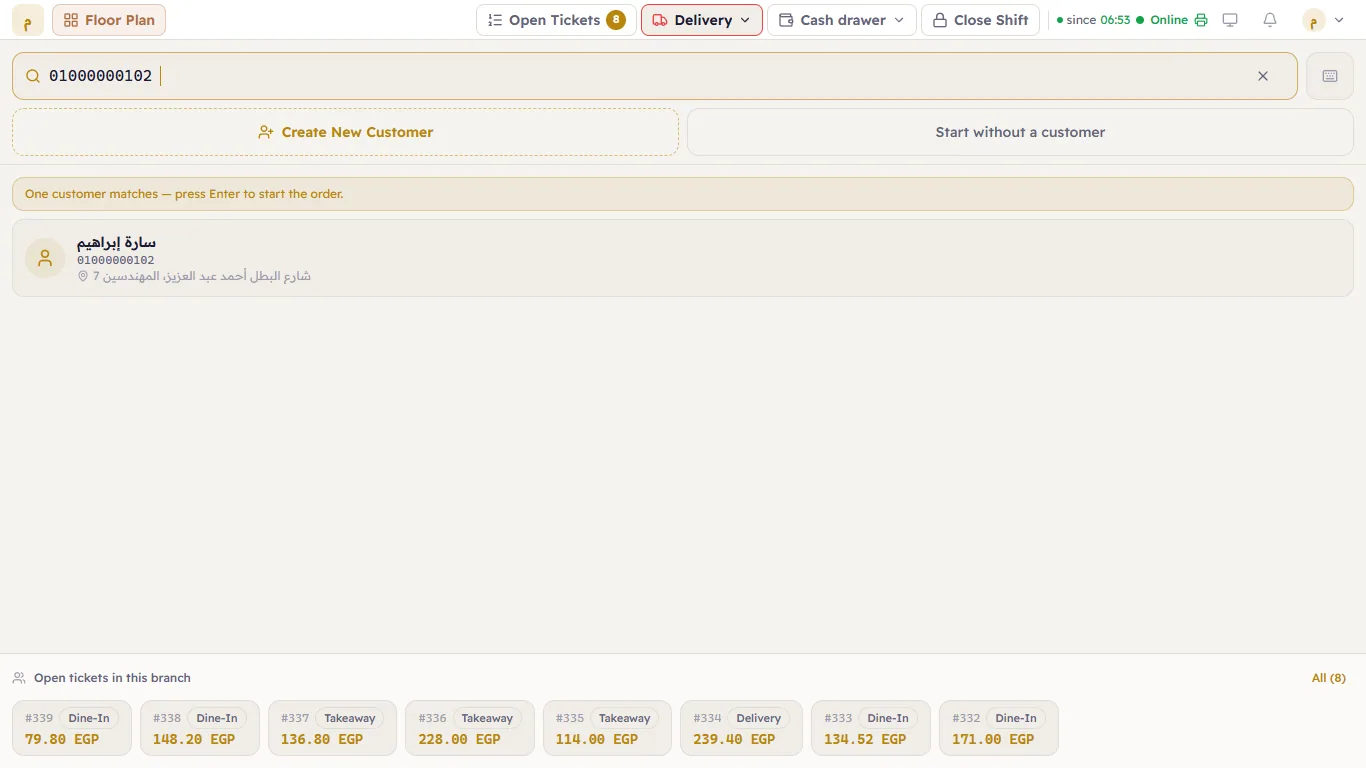Click Create New Customer
The height and width of the screenshot is (768, 1366).
[x=345, y=132]
